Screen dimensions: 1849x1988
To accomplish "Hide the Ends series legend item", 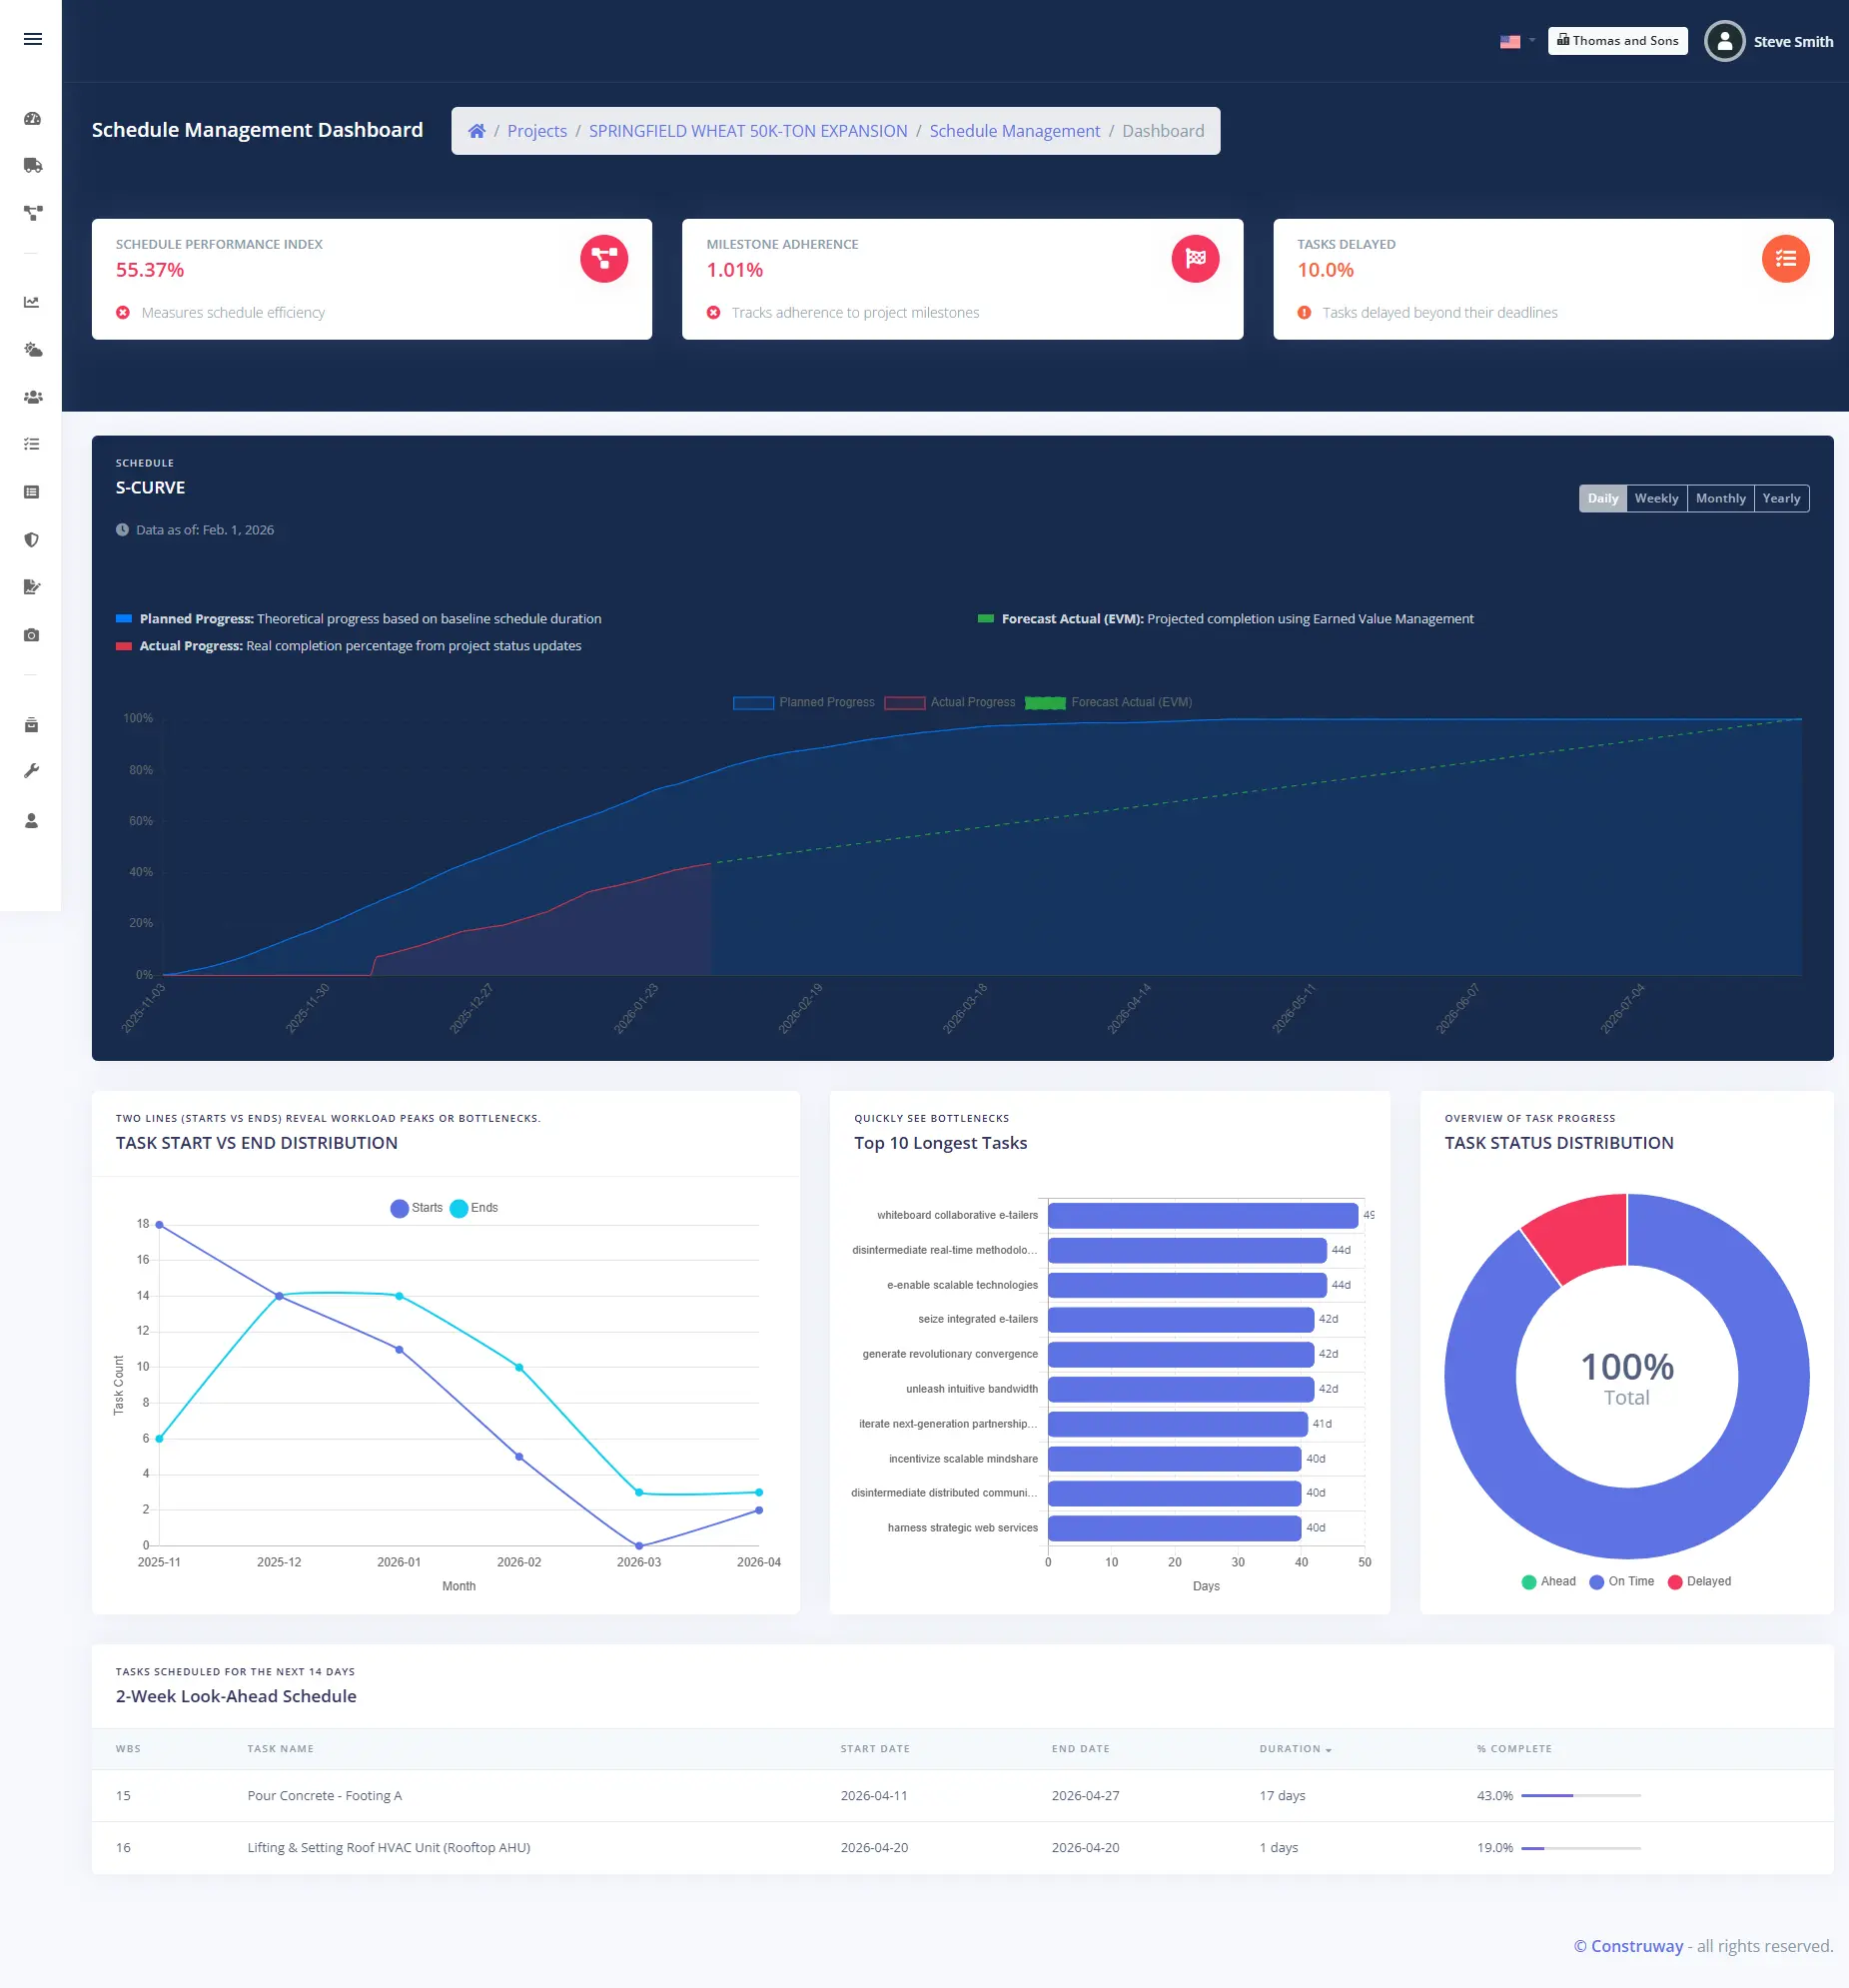I will [474, 1208].
